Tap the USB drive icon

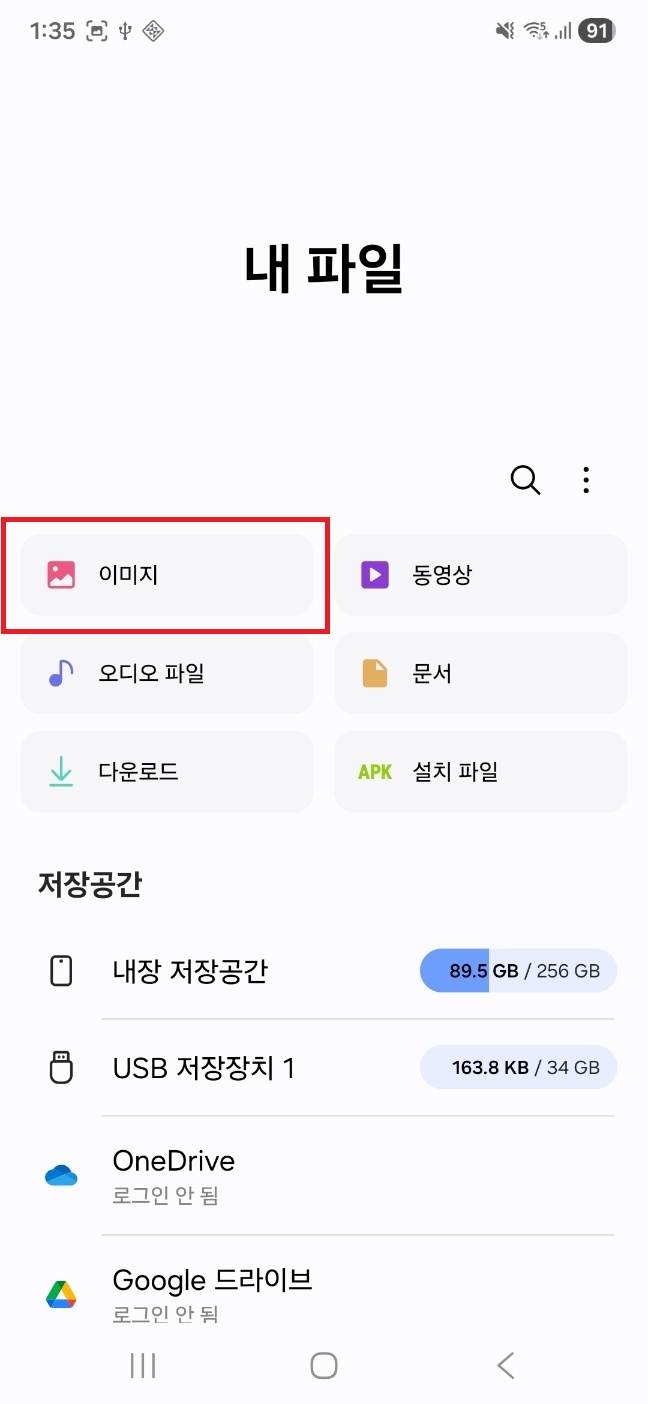click(61, 1068)
